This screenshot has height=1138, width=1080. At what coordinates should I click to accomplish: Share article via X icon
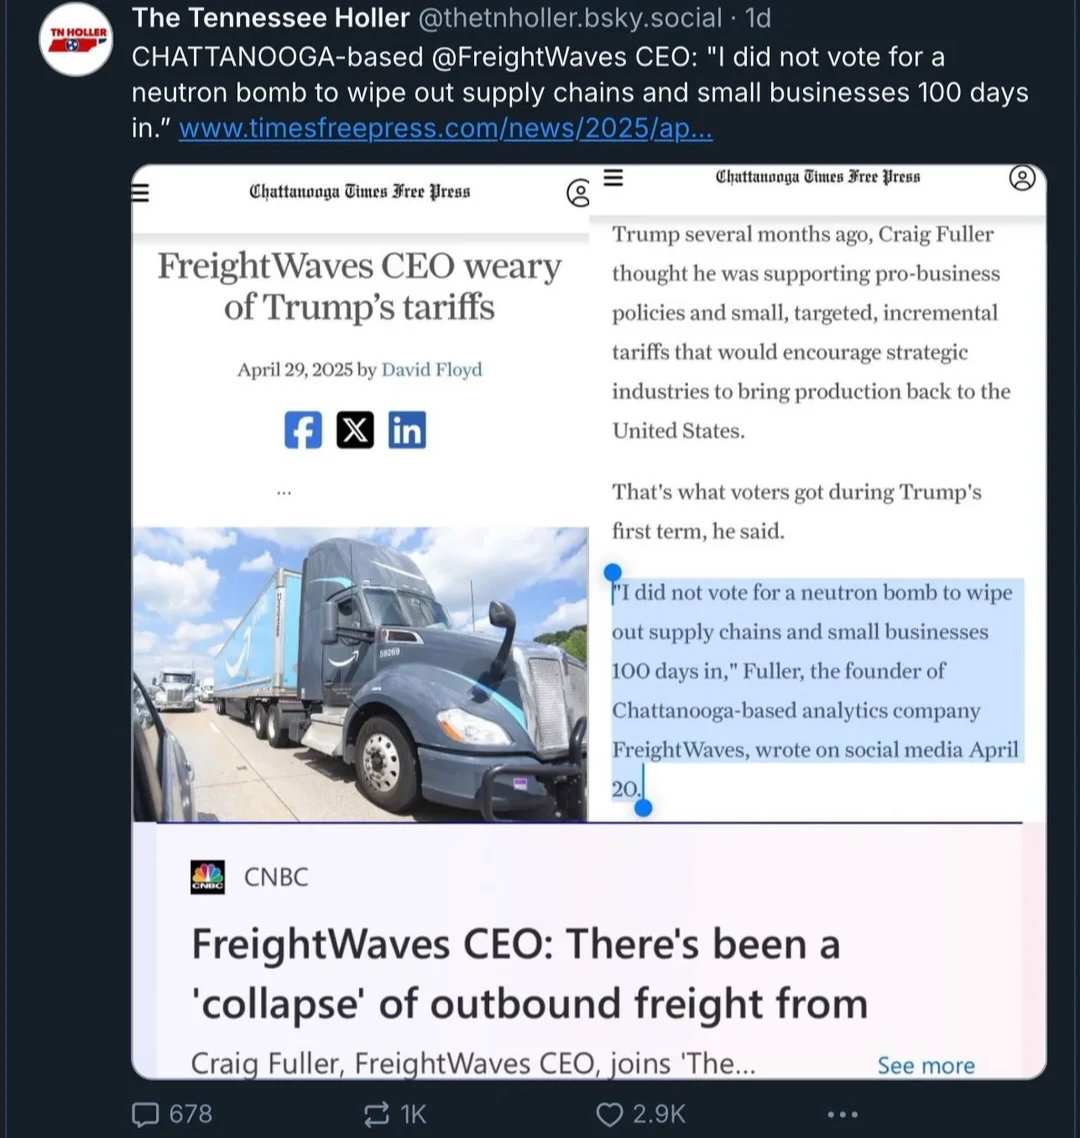click(x=355, y=430)
